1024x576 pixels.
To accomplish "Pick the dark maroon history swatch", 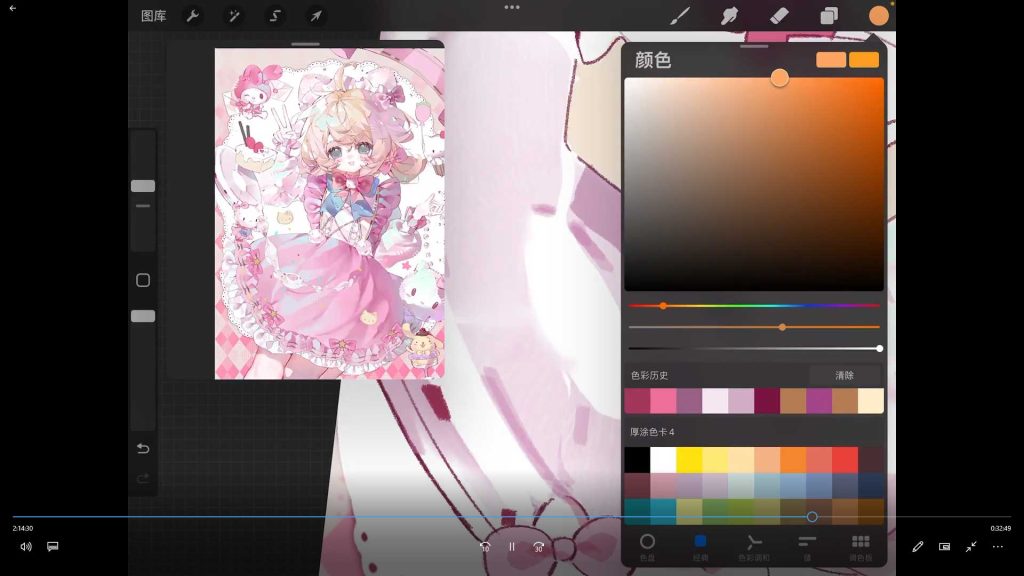I will point(767,401).
